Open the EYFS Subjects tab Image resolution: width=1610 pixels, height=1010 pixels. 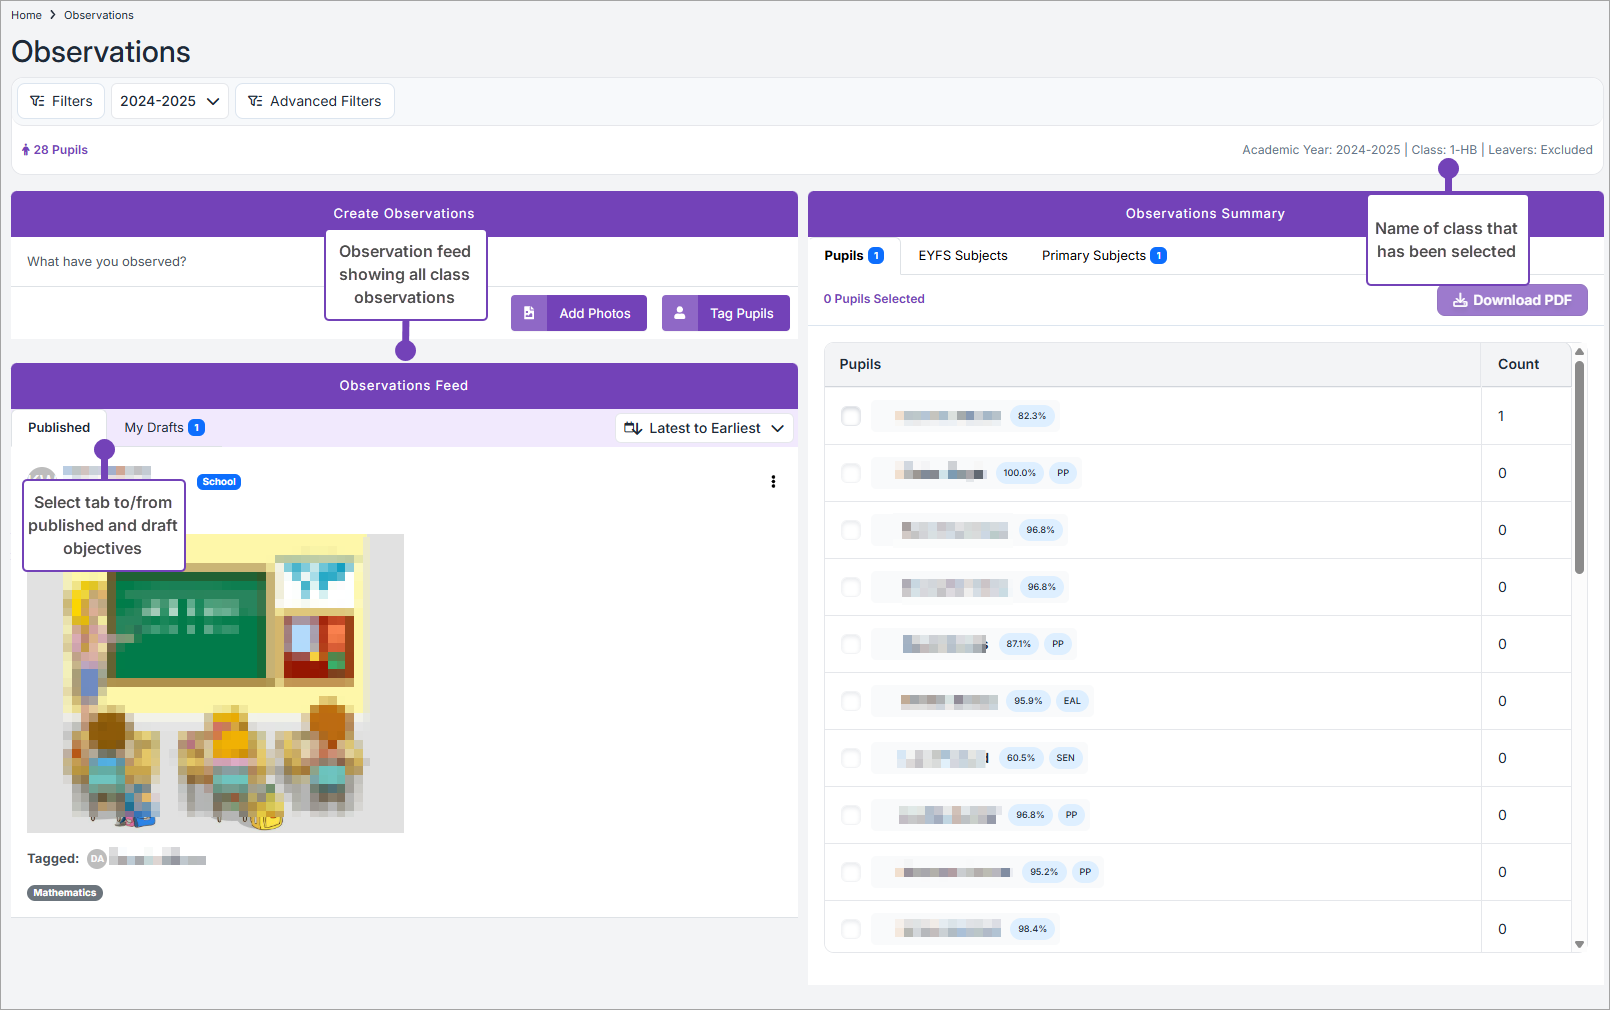coord(962,256)
